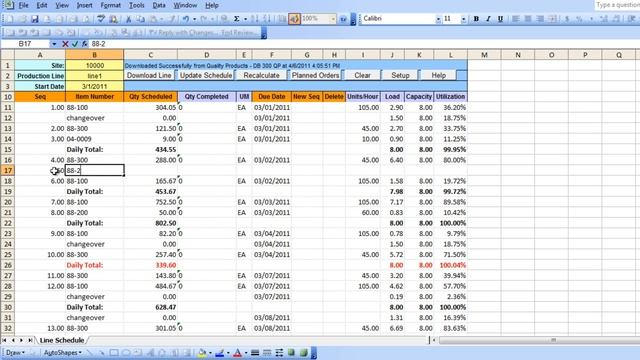This screenshot has width=640, height=360.
Task: Click the AutoSum sigma icon
Action: click(x=236, y=19)
